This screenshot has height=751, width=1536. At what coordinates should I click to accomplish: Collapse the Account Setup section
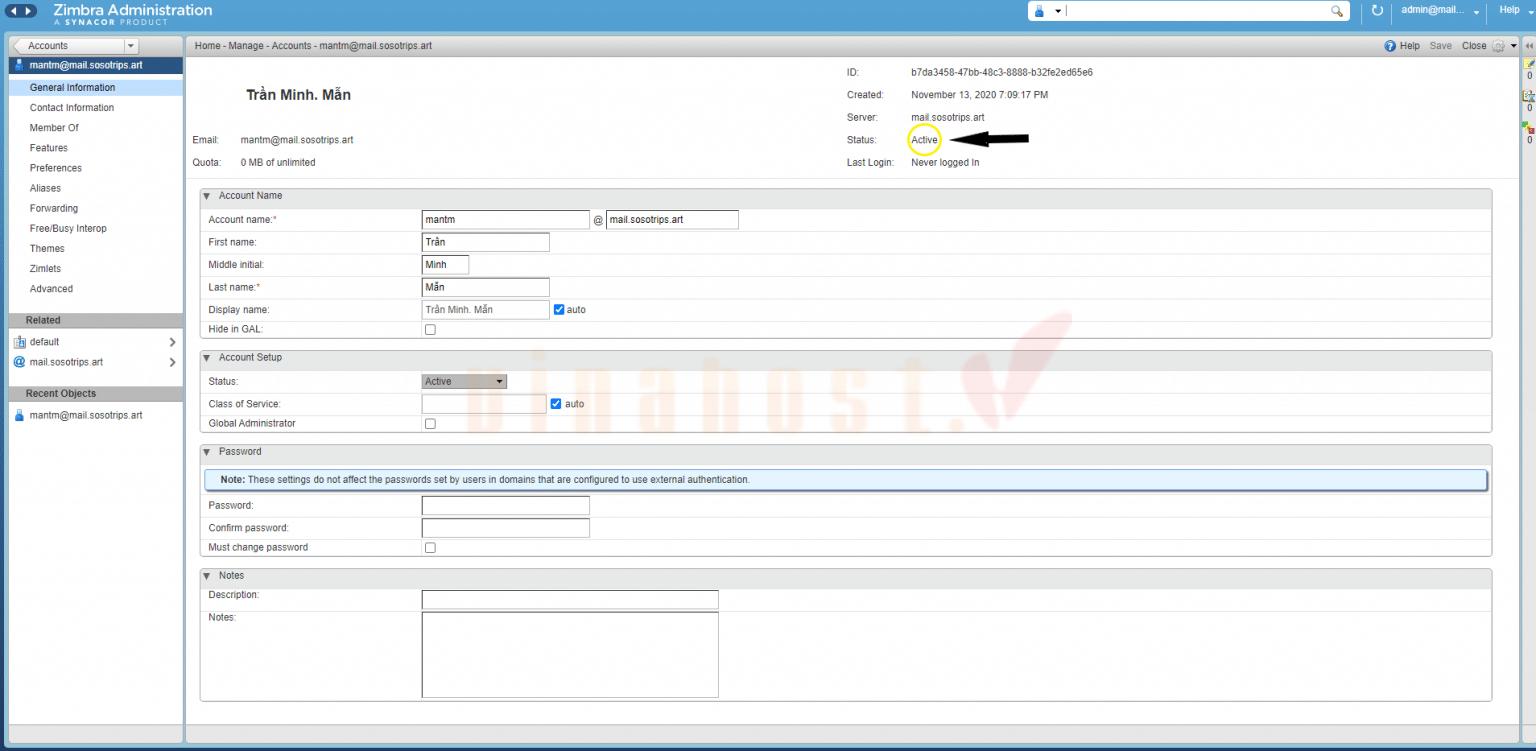coord(207,358)
